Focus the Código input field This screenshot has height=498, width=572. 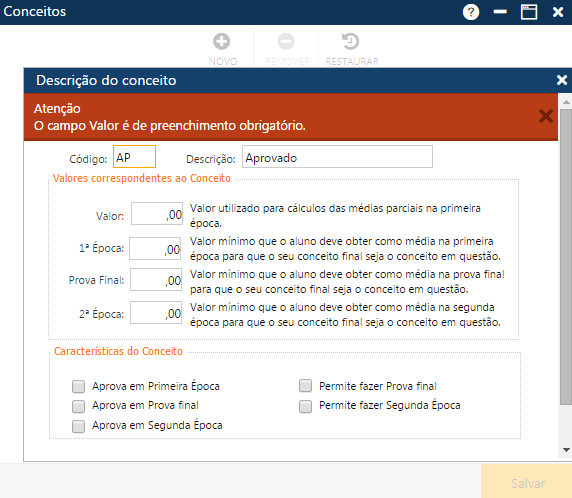134,157
